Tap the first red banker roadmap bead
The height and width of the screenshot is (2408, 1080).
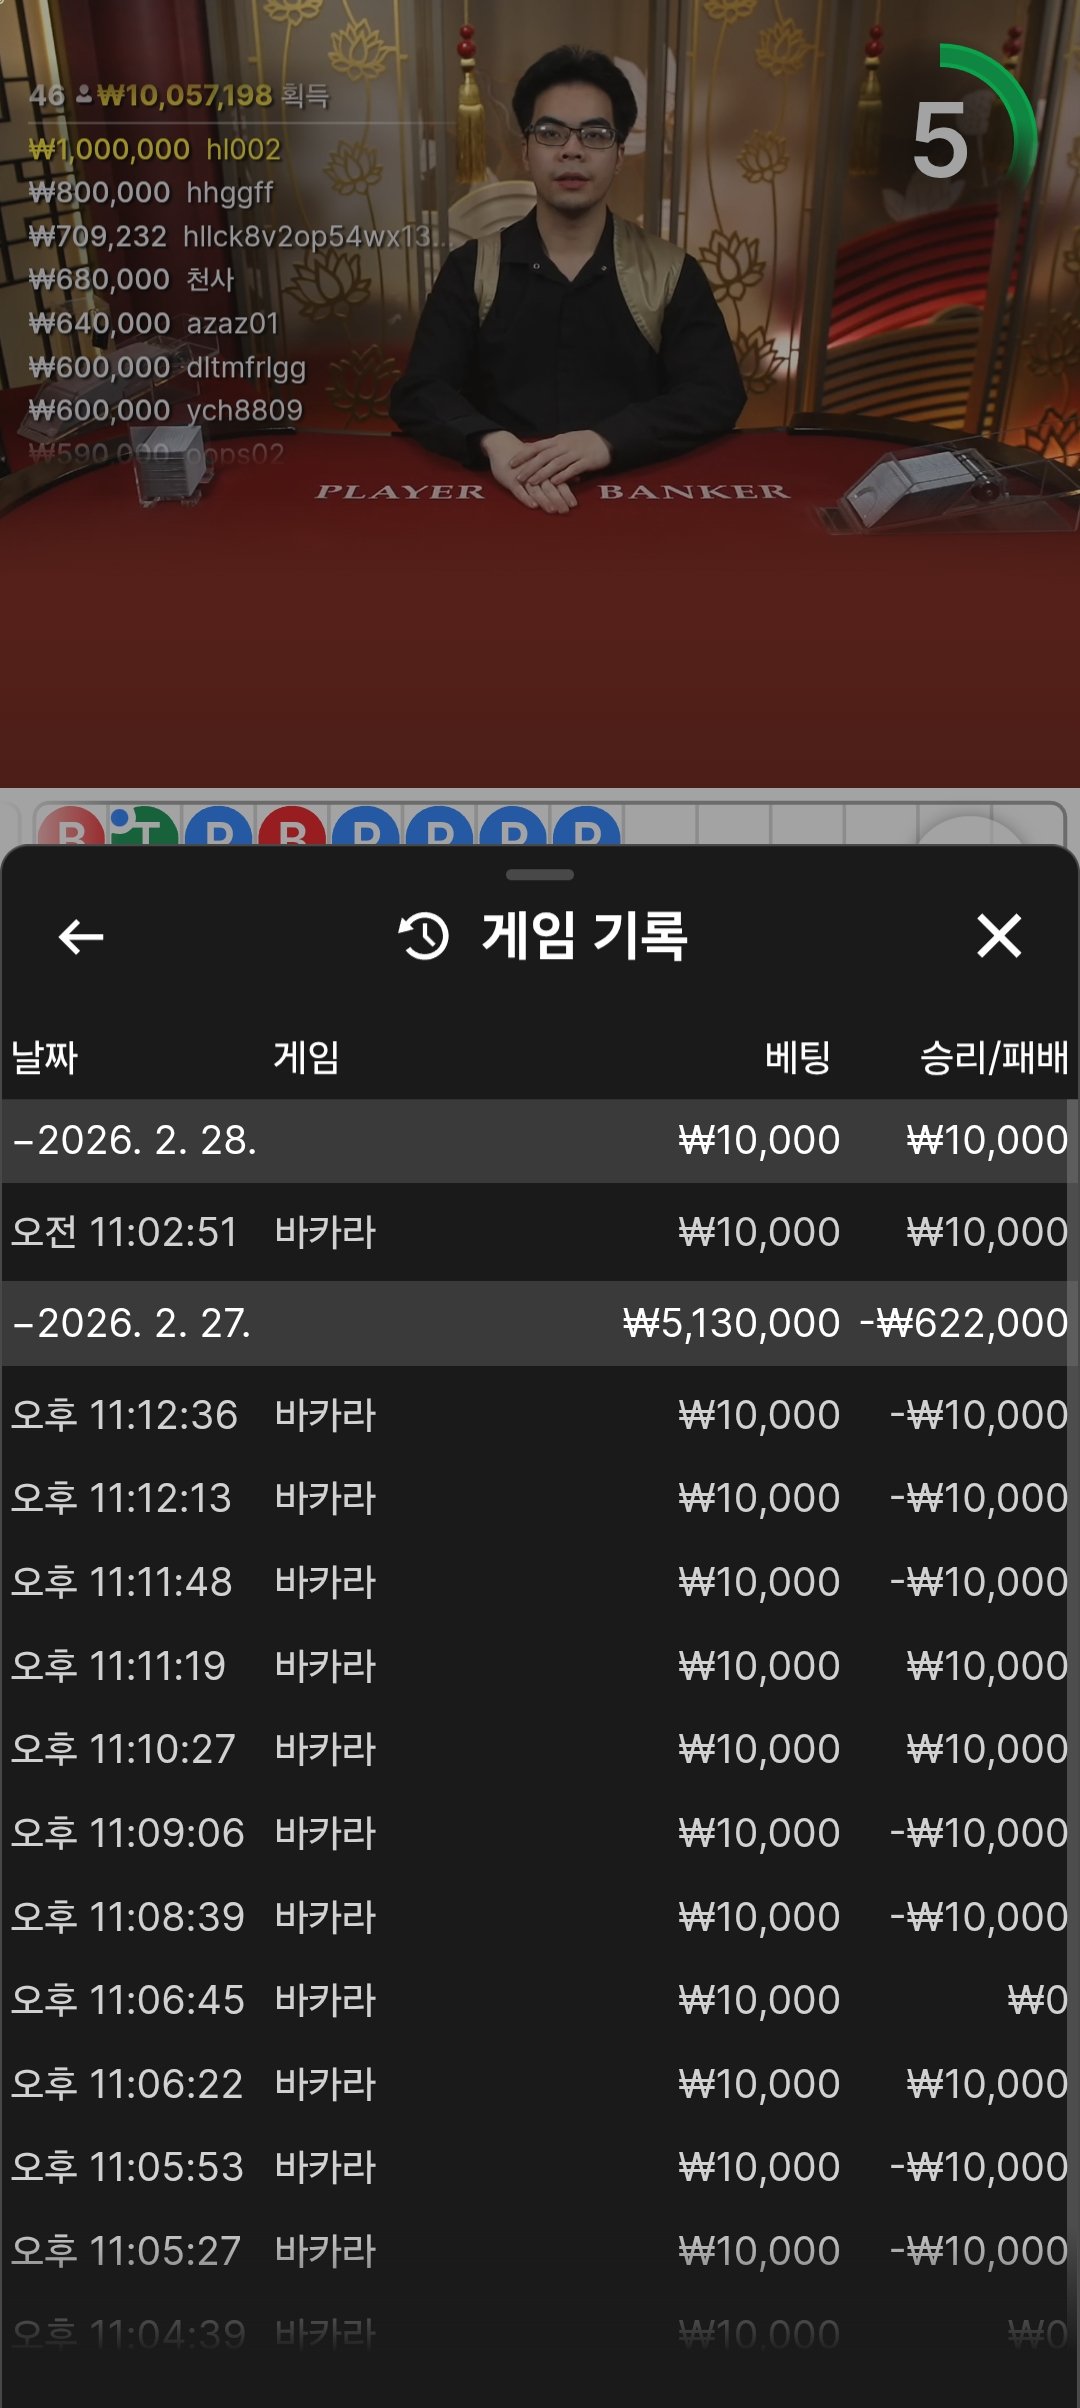click(x=71, y=830)
